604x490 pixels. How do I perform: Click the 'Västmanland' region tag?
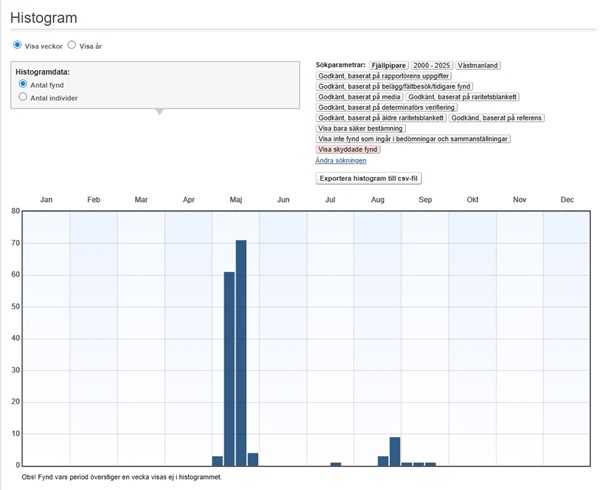478,65
